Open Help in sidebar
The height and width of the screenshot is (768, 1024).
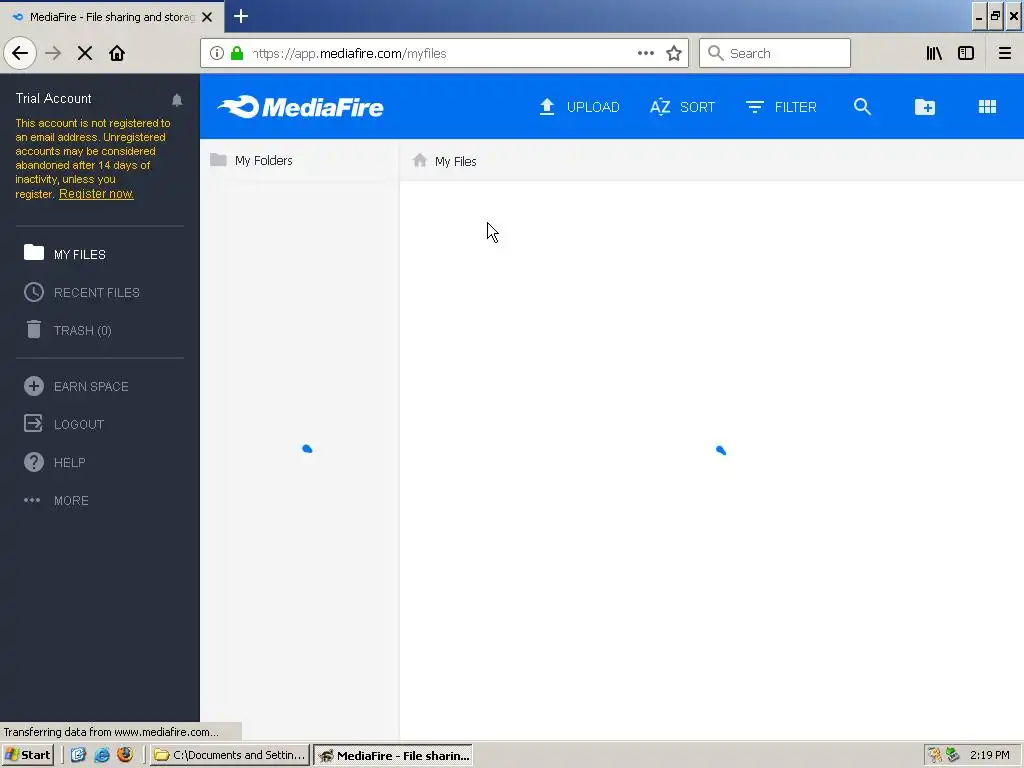[x=55, y=462]
